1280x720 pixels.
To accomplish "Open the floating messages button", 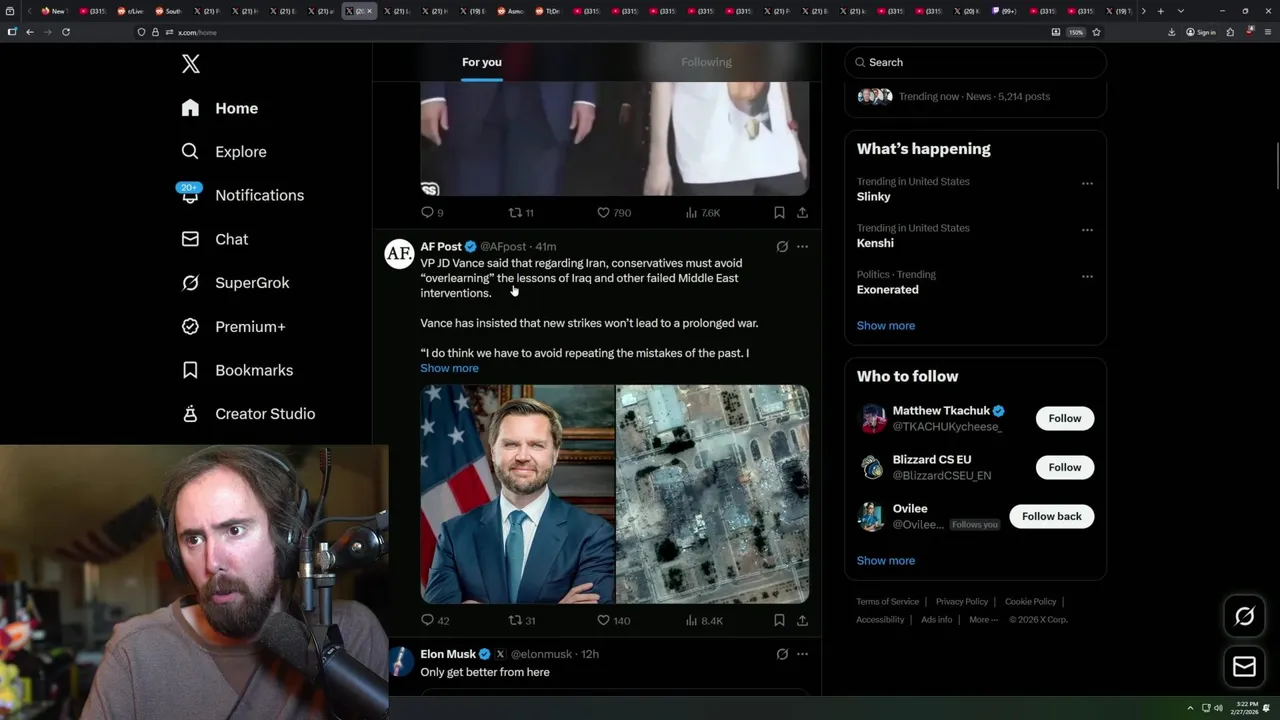I will (1244, 666).
